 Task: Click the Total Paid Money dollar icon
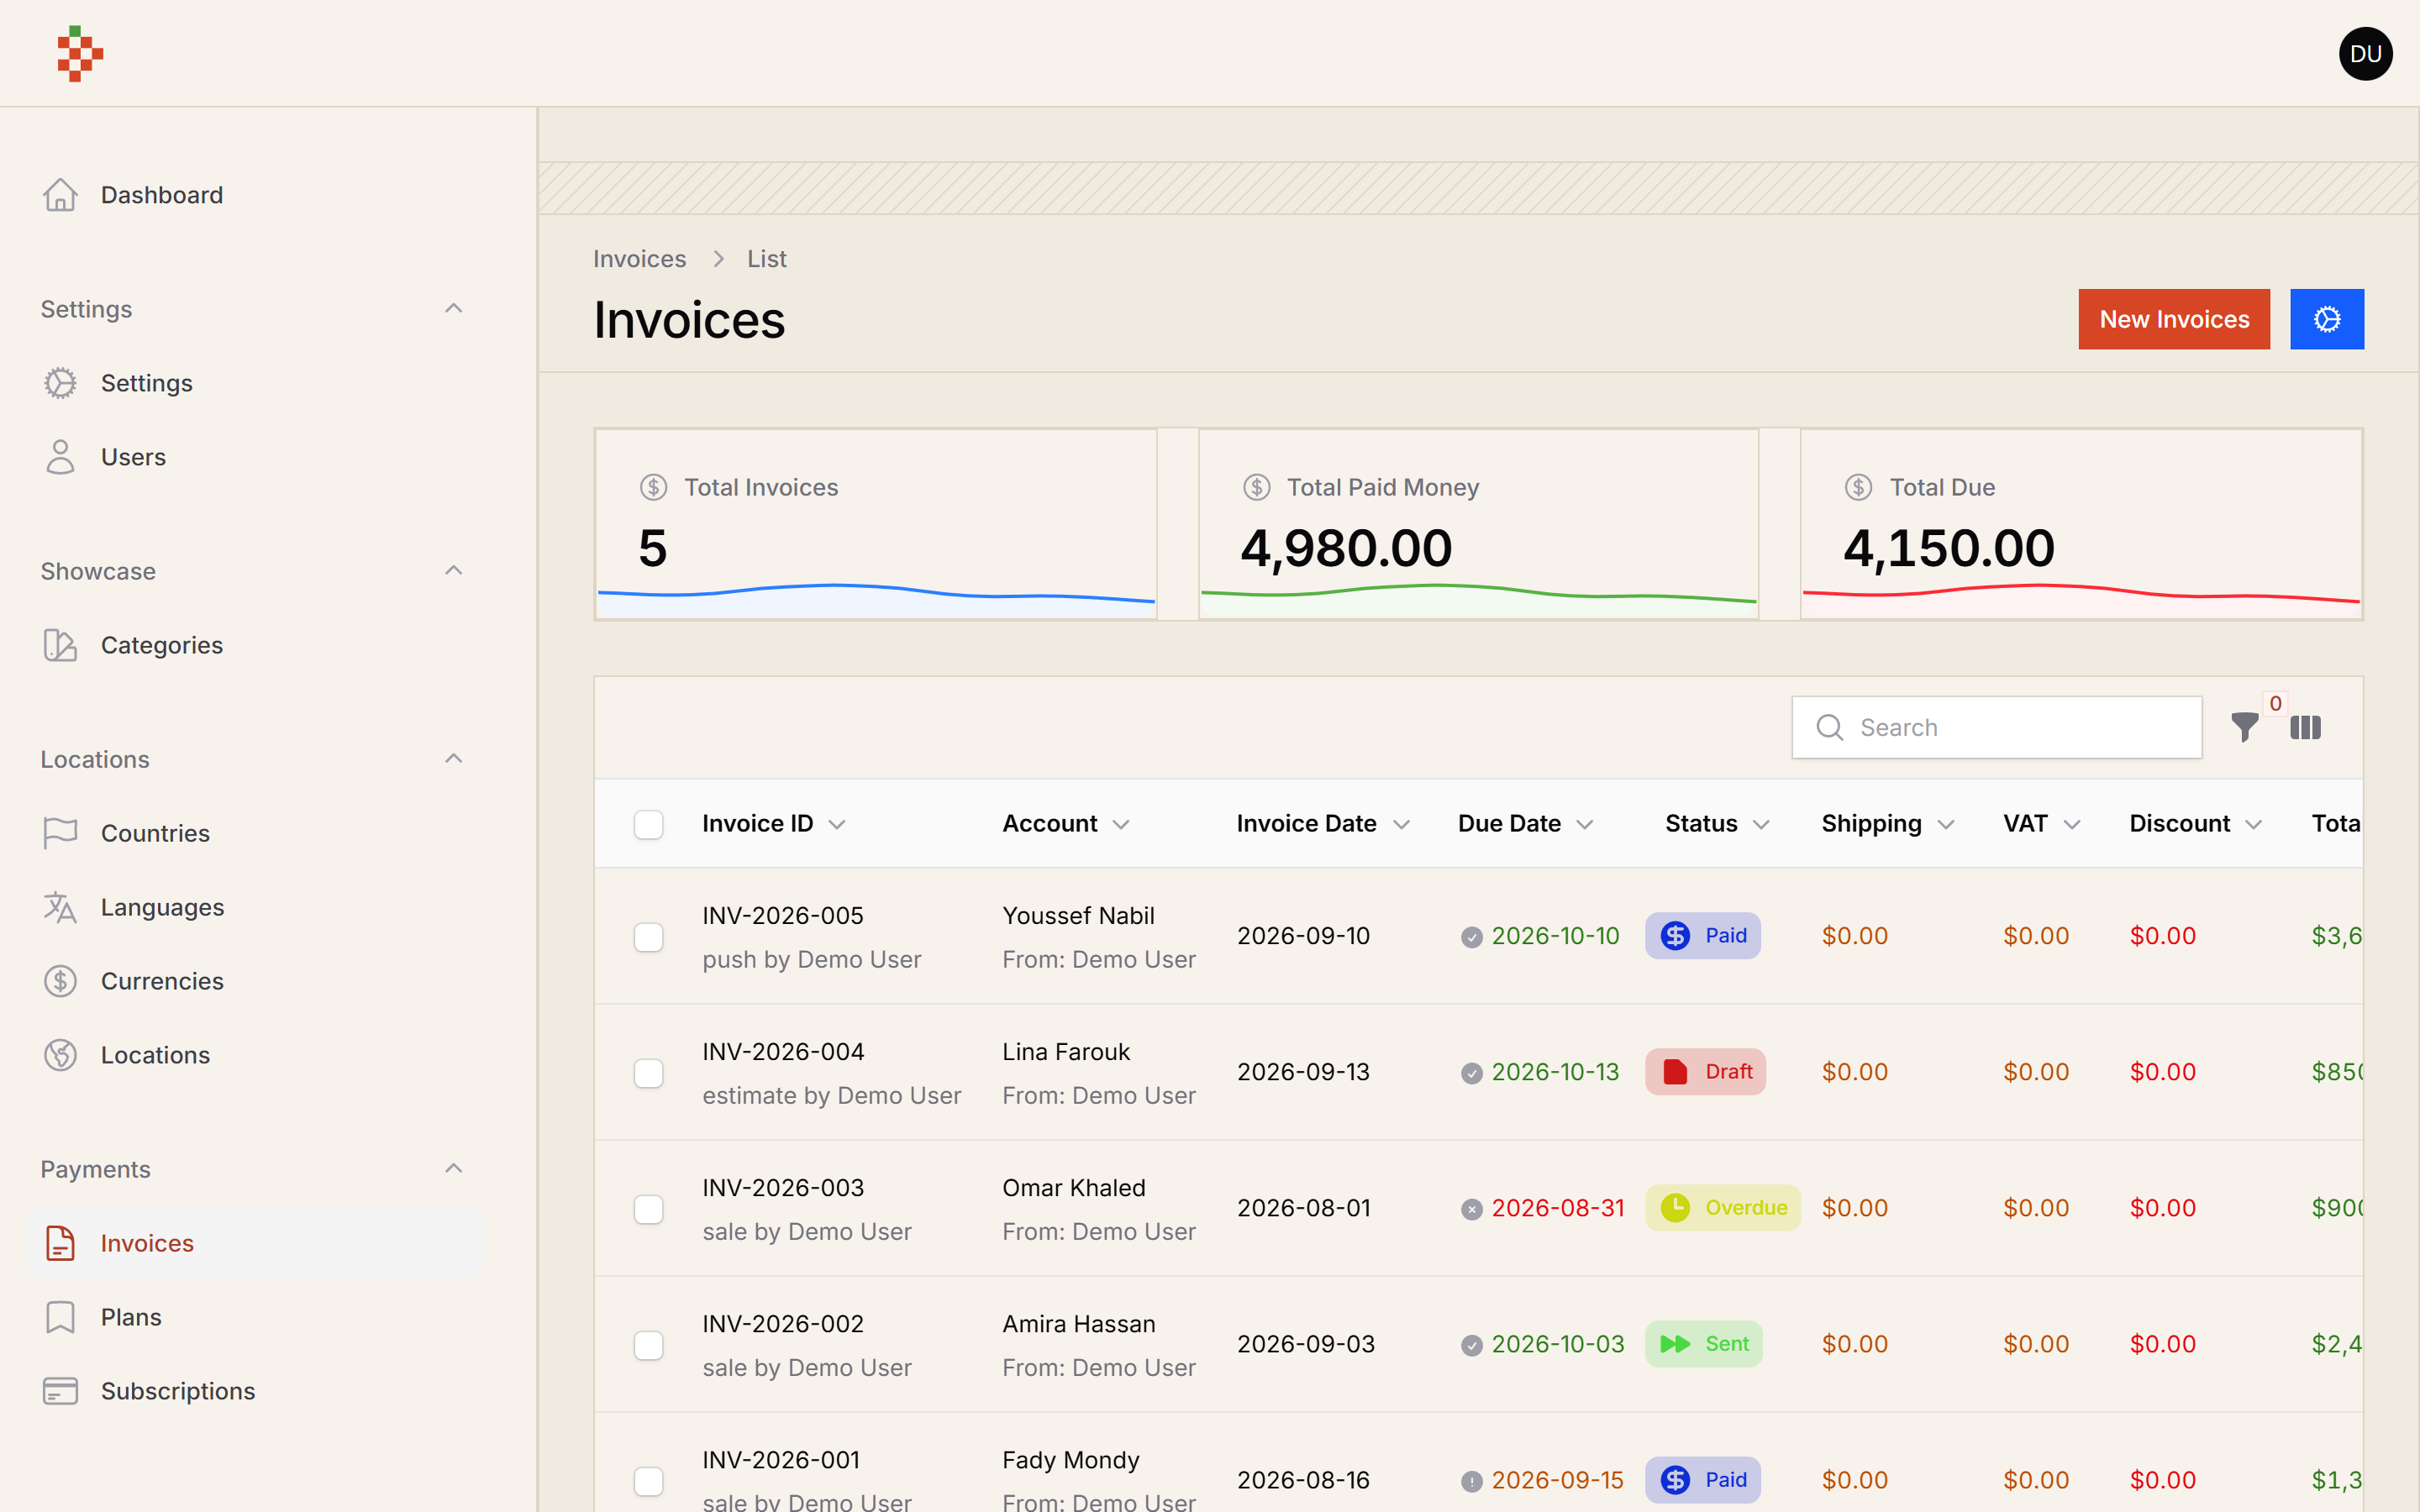(x=1256, y=487)
